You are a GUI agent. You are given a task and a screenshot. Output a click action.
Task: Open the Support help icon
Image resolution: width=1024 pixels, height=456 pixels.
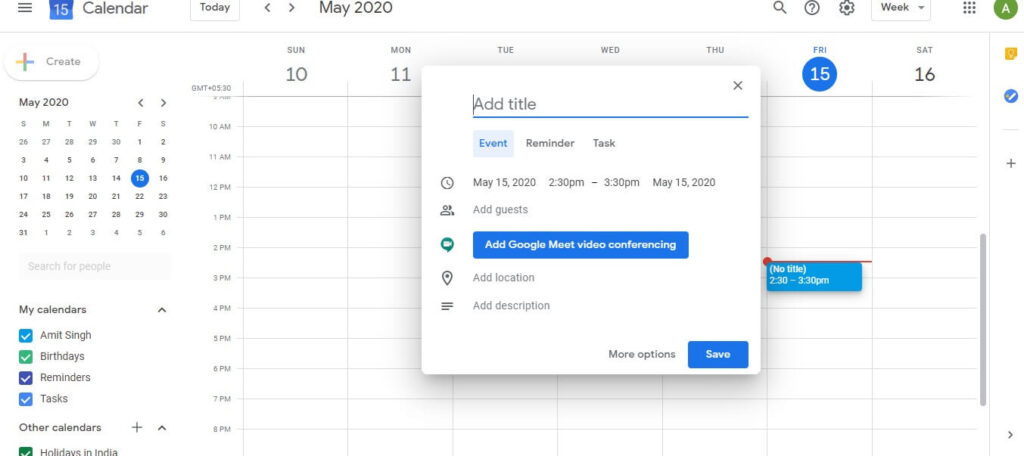tap(812, 8)
